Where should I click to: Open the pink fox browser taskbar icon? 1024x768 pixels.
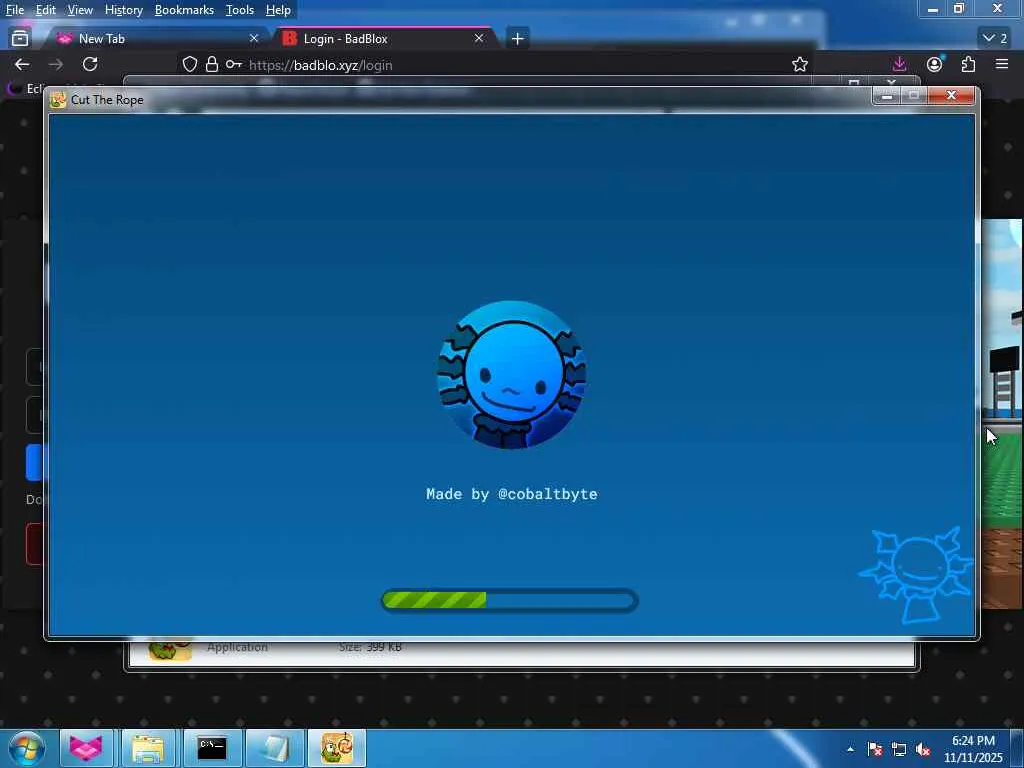click(x=86, y=748)
